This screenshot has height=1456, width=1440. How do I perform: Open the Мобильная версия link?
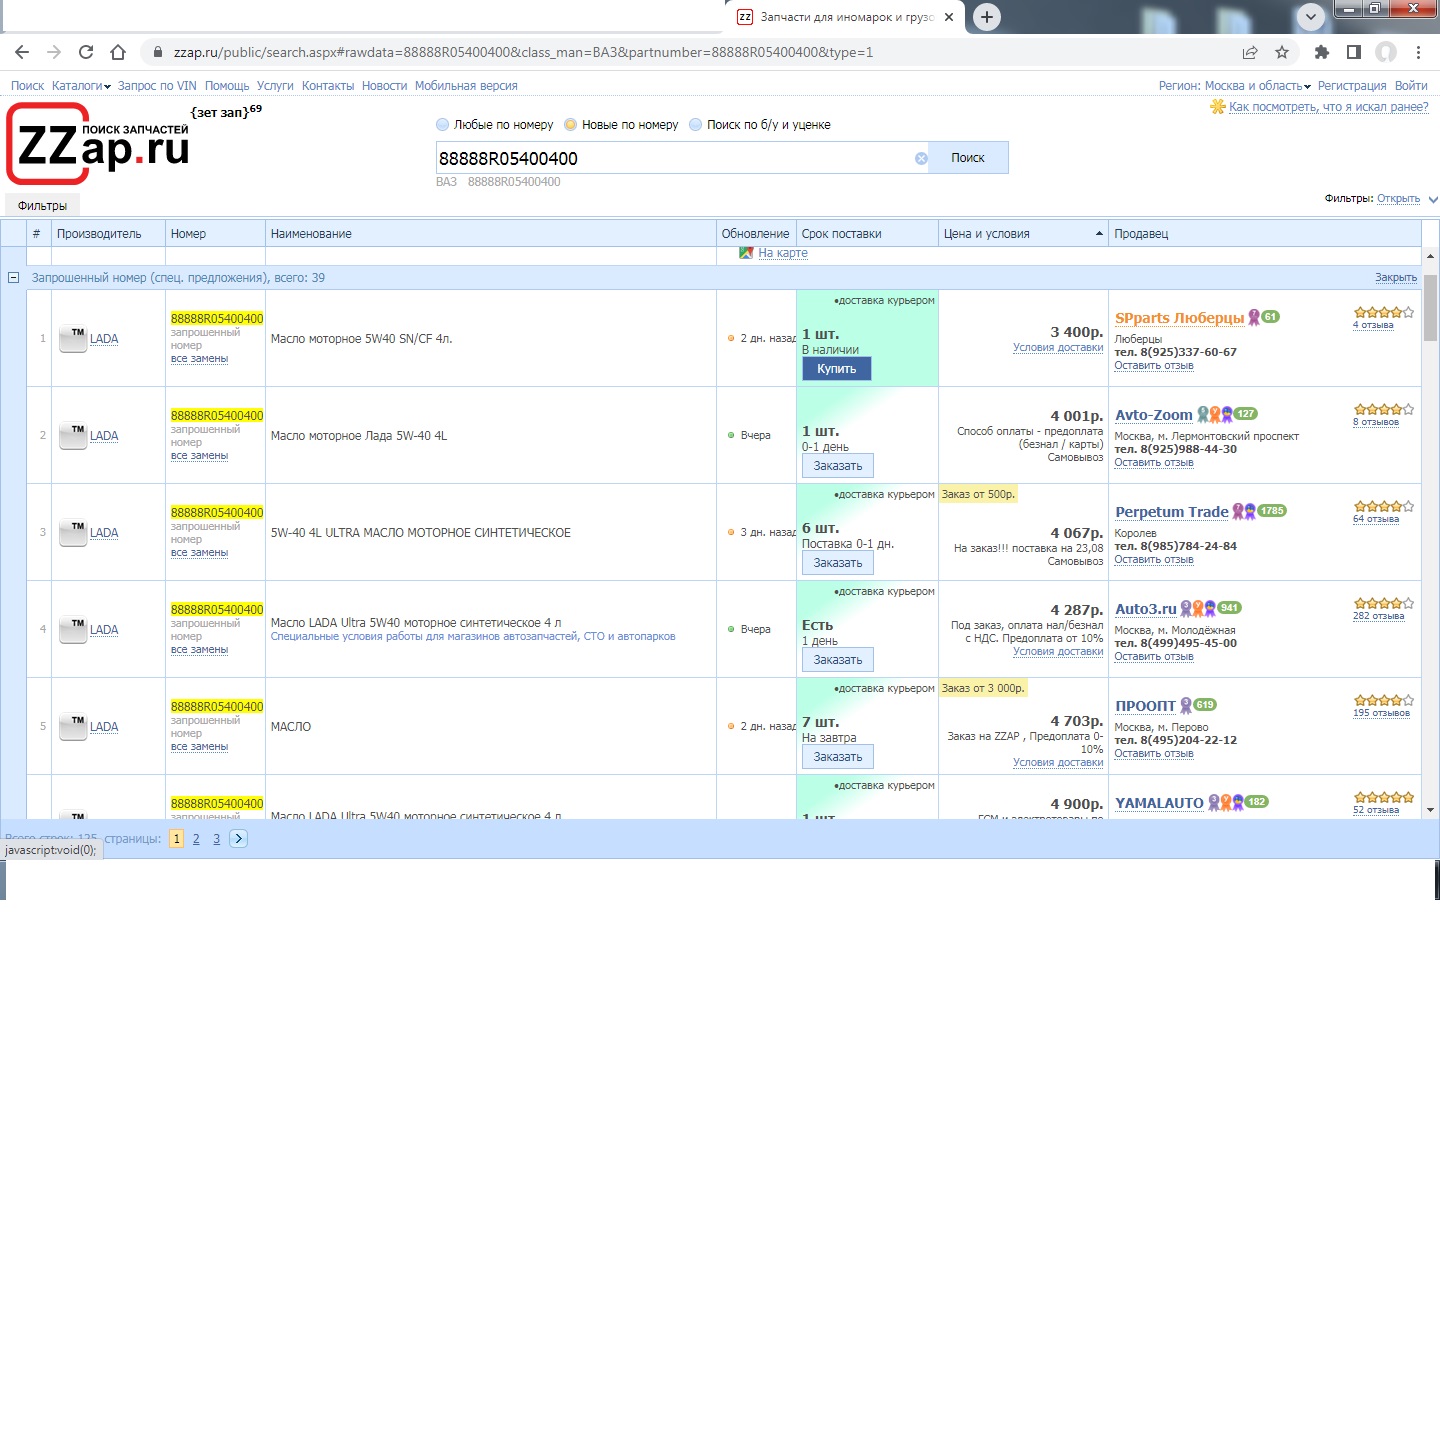466,86
